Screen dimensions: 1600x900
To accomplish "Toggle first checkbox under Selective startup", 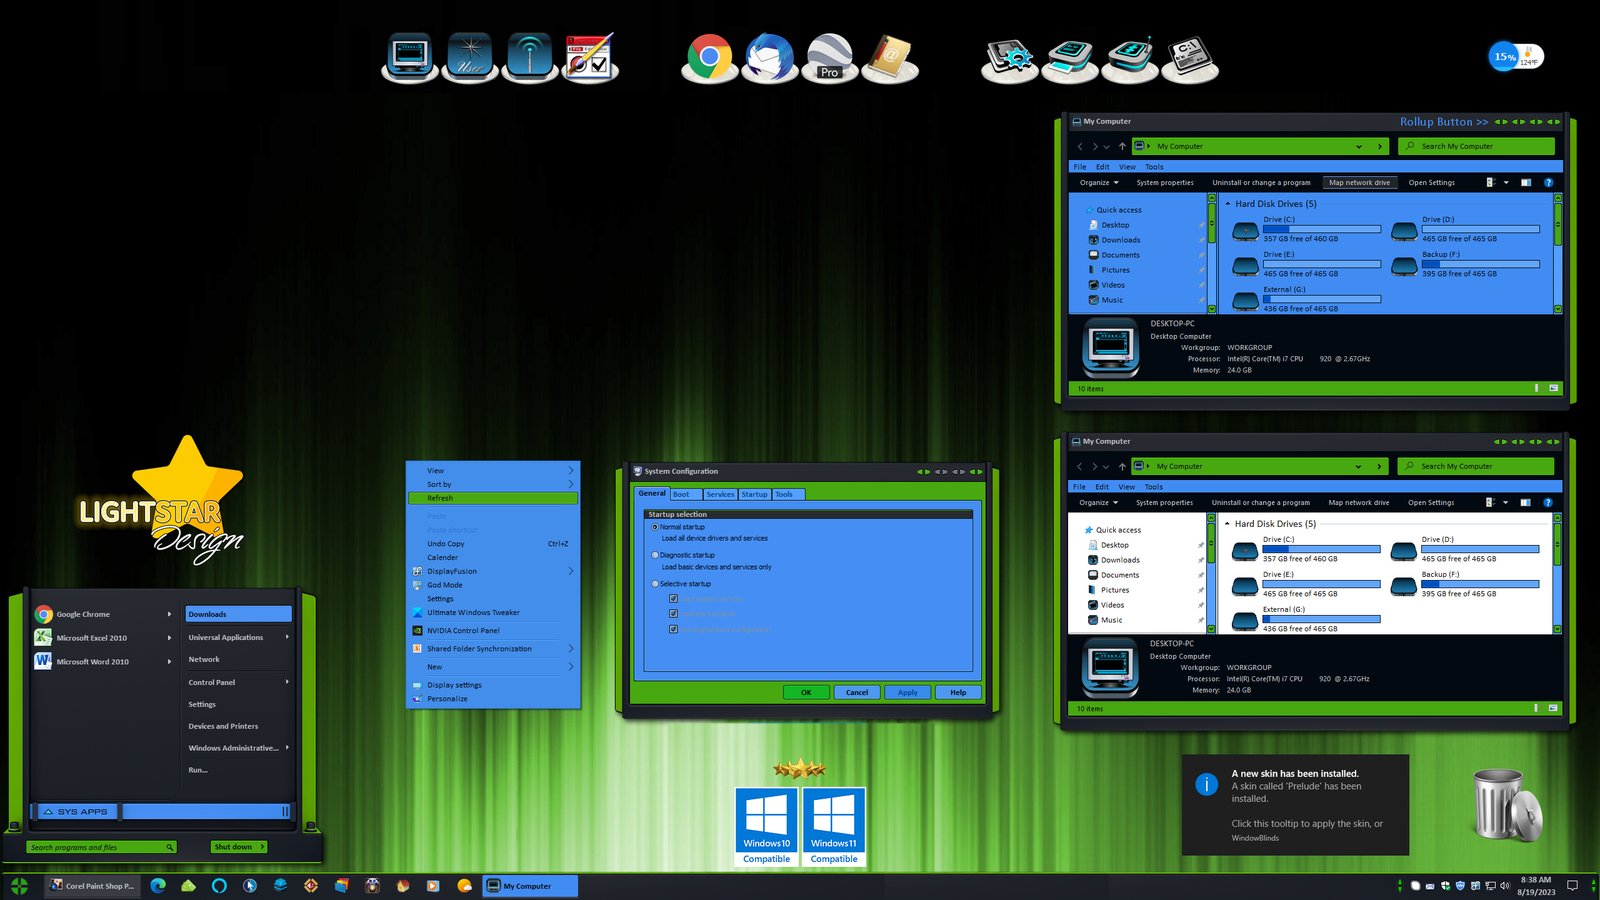I will (x=673, y=599).
